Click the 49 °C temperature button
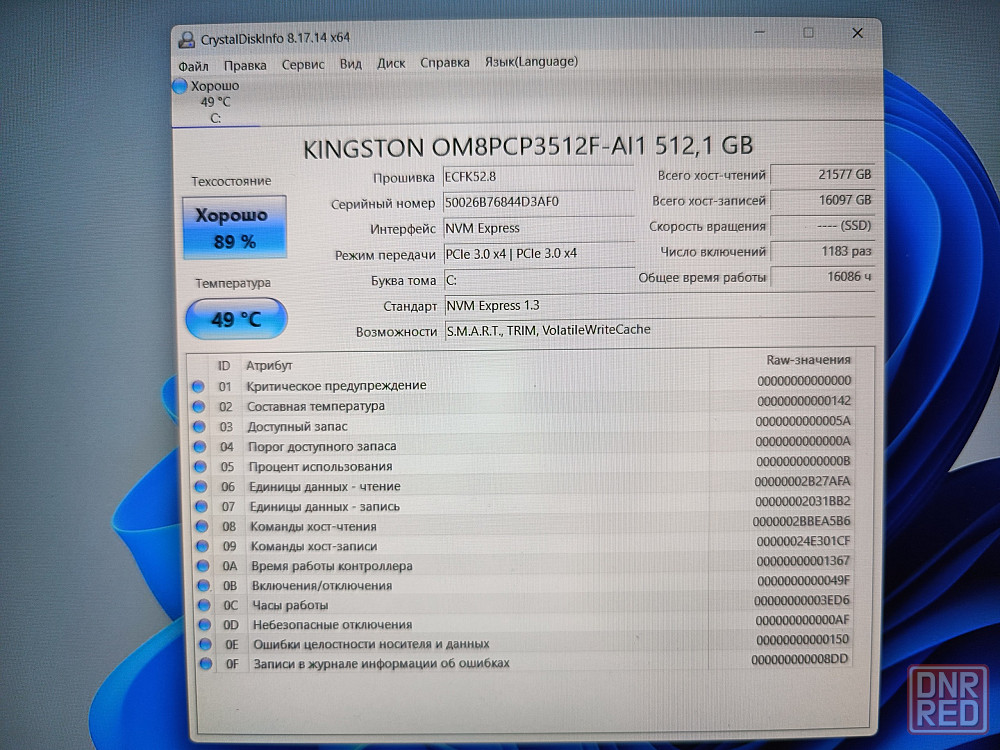 [x=236, y=319]
